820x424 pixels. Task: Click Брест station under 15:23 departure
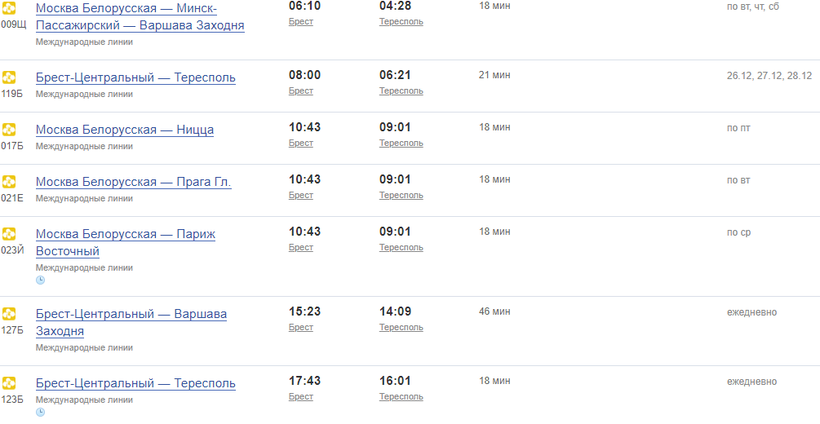click(x=300, y=327)
